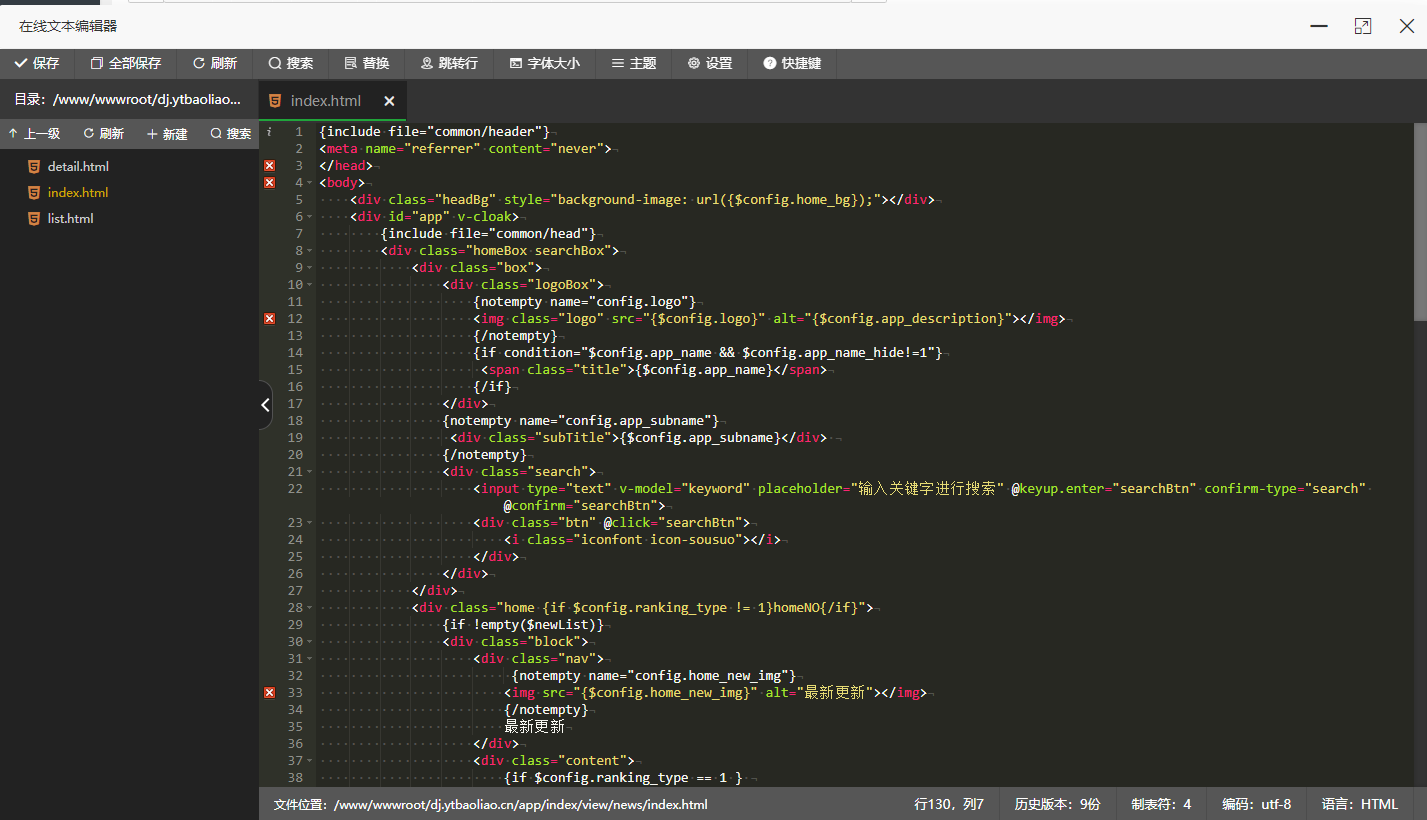
Task: Click the error marker on line 33
Action: click(269, 693)
